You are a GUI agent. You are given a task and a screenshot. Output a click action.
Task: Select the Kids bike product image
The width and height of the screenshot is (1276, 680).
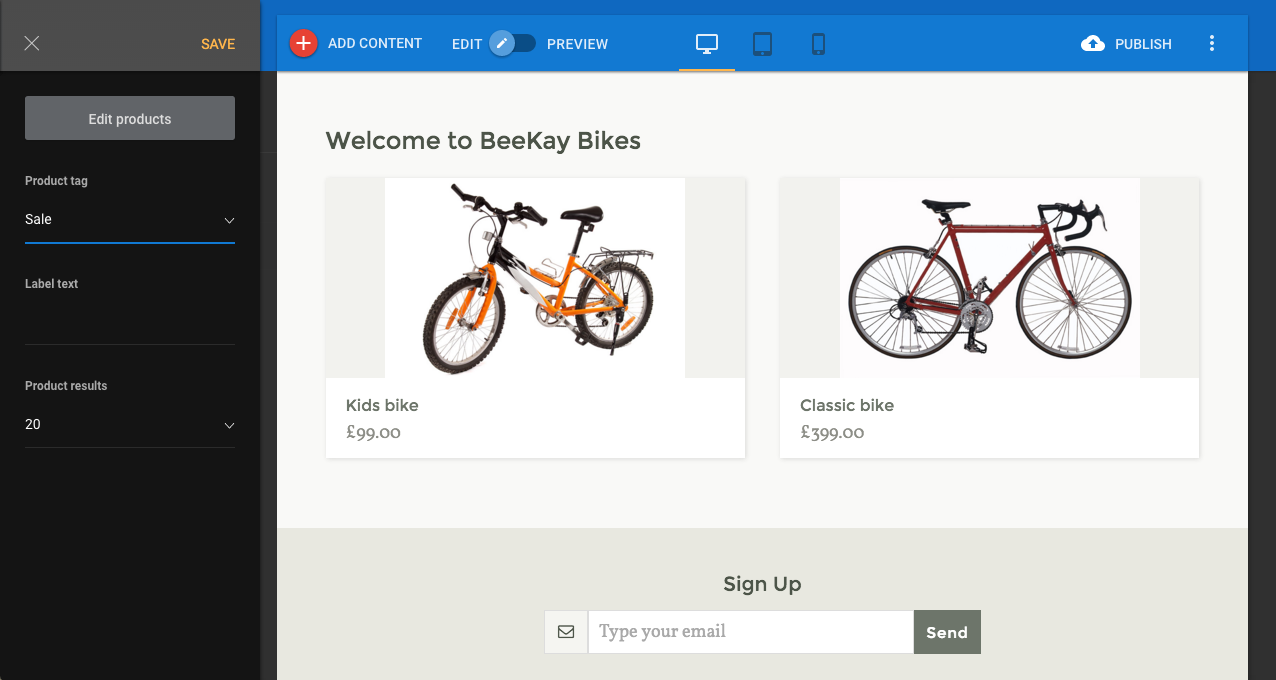click(535, 278)
